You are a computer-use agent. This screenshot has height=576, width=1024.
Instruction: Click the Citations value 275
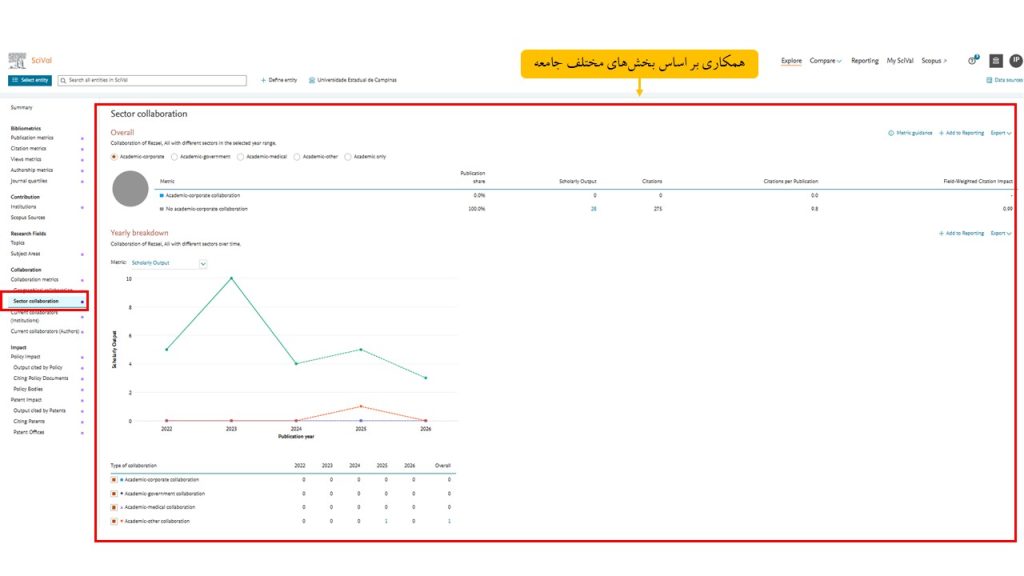(x=658, y=209)
